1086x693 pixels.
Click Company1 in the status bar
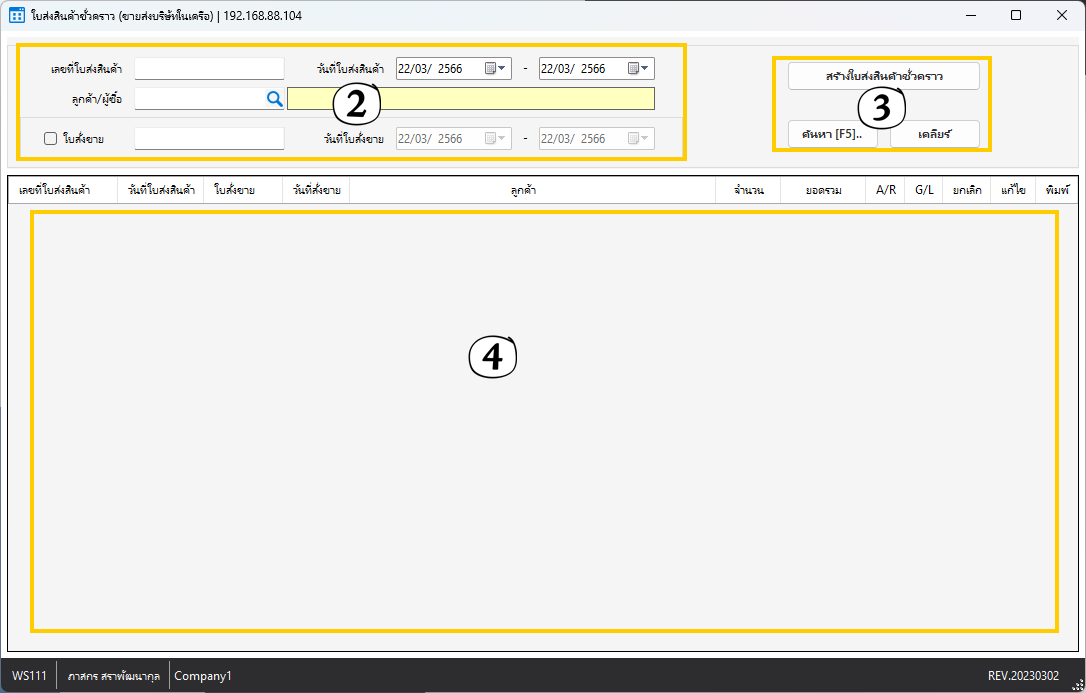pyautogui.click(x=203, y=676)
